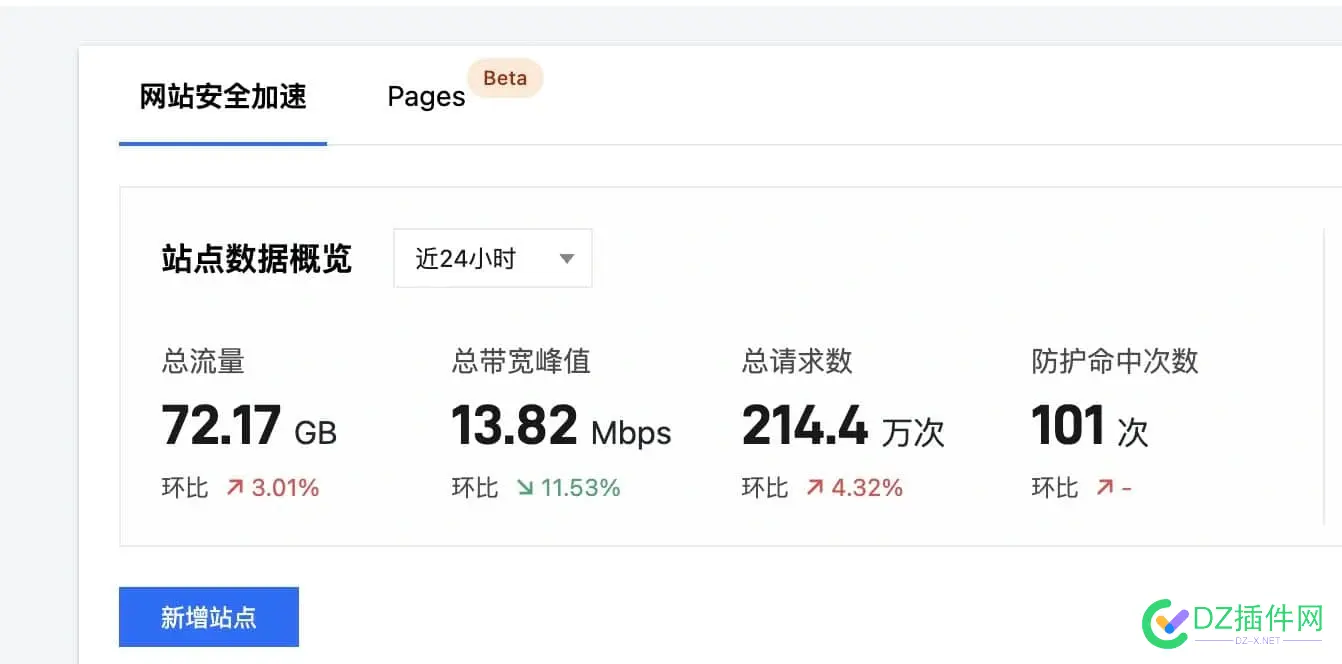Click the 站点数据概览 heading

pos(256,259)
